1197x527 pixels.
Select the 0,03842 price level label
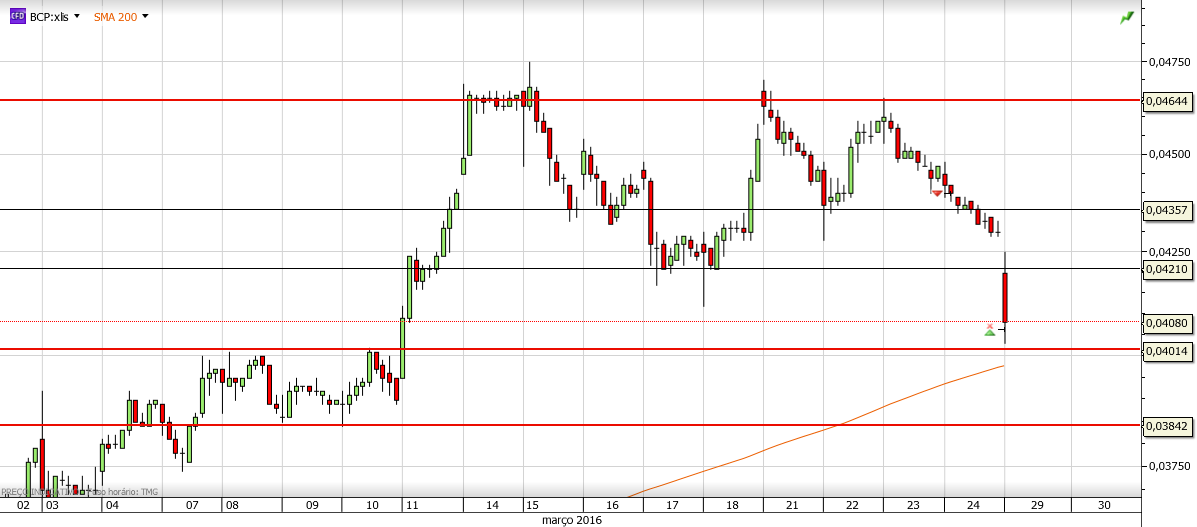(x=1168, y=425)
